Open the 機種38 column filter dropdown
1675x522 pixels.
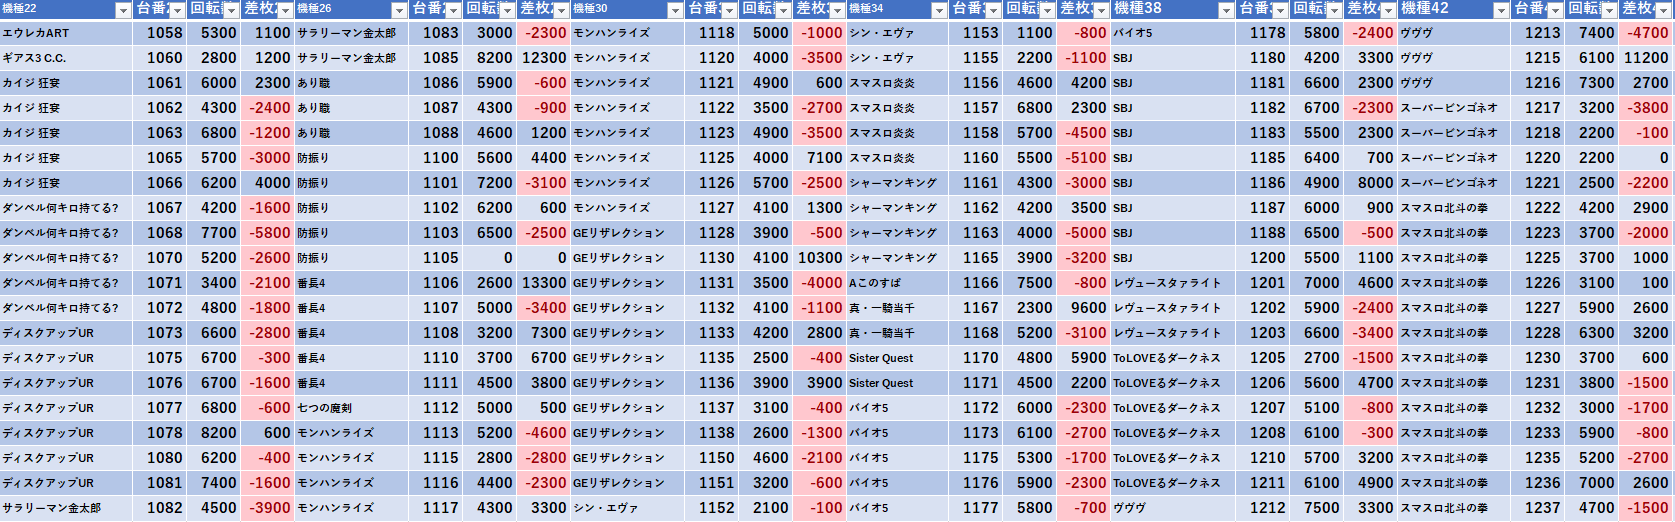(1226, 10)
